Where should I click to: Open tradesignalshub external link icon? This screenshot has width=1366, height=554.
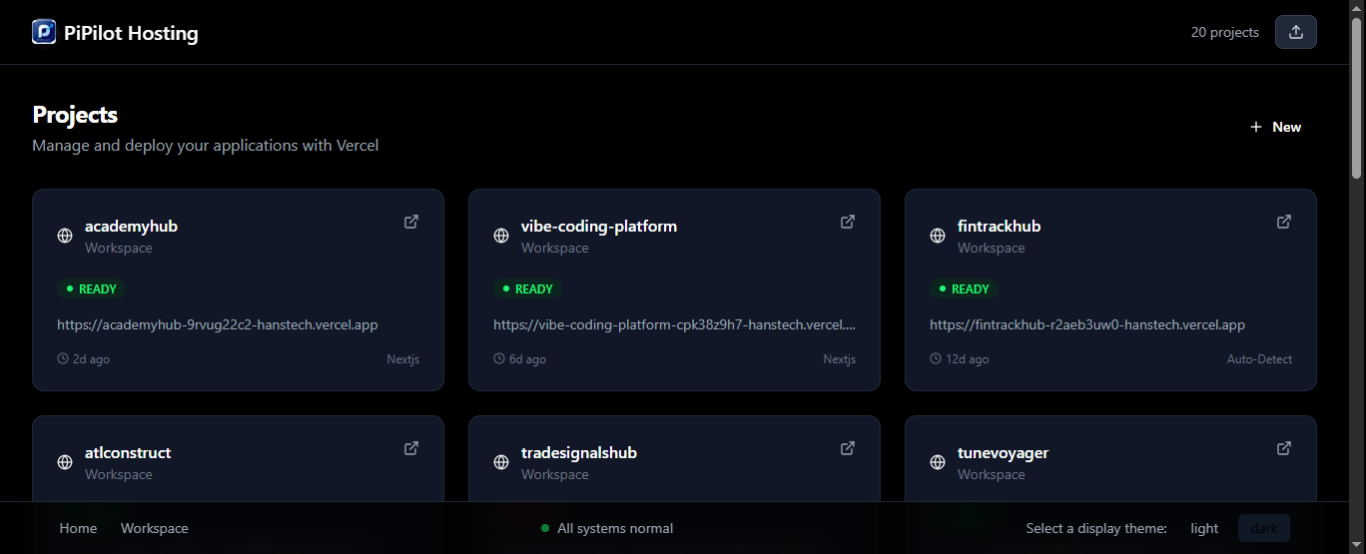coord(848,448)
